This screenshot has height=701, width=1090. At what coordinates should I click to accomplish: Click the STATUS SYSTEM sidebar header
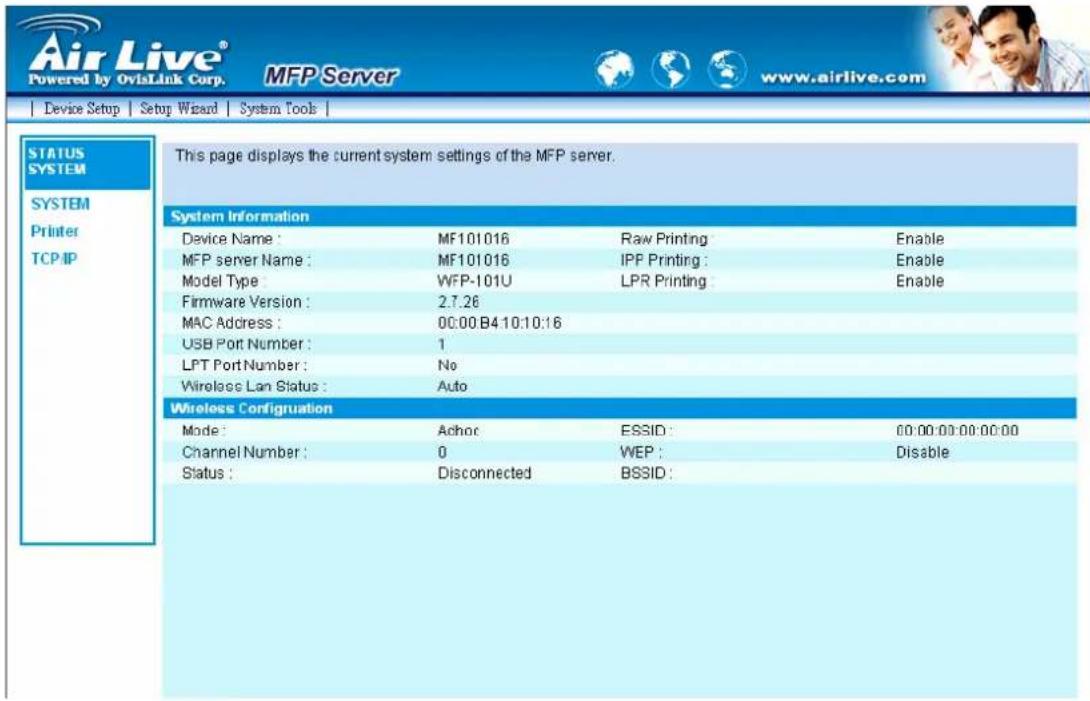(87, 163)
